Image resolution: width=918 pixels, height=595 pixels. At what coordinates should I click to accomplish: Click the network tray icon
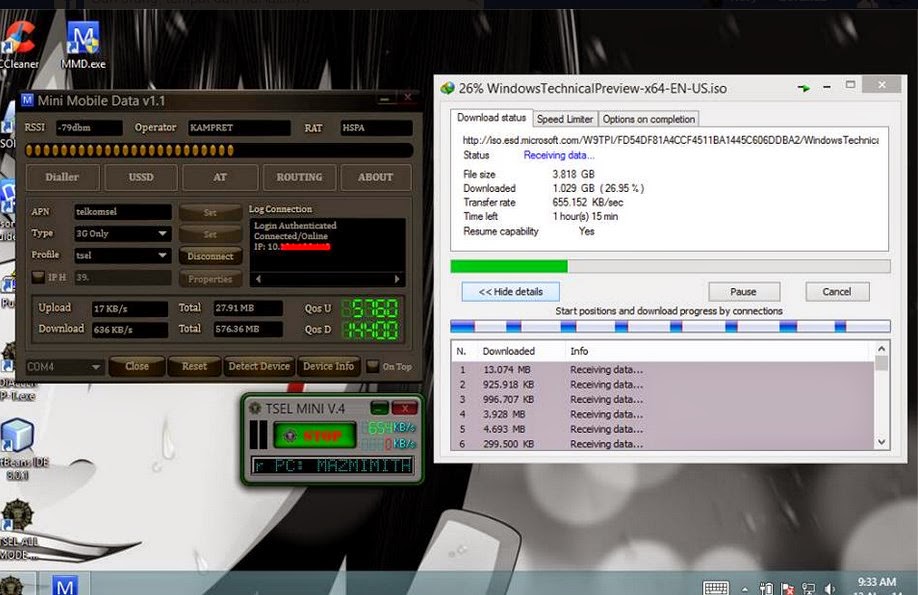coord(809,589)
